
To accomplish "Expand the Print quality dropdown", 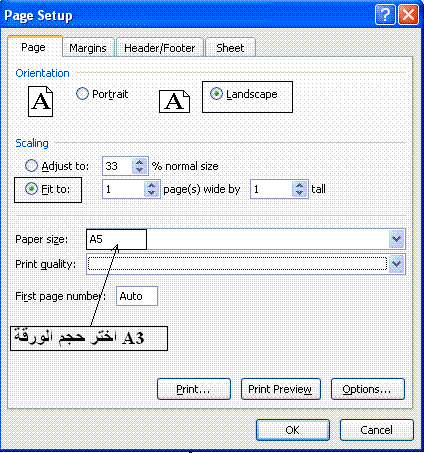I will pyautogui.click(x=397, y=264).
